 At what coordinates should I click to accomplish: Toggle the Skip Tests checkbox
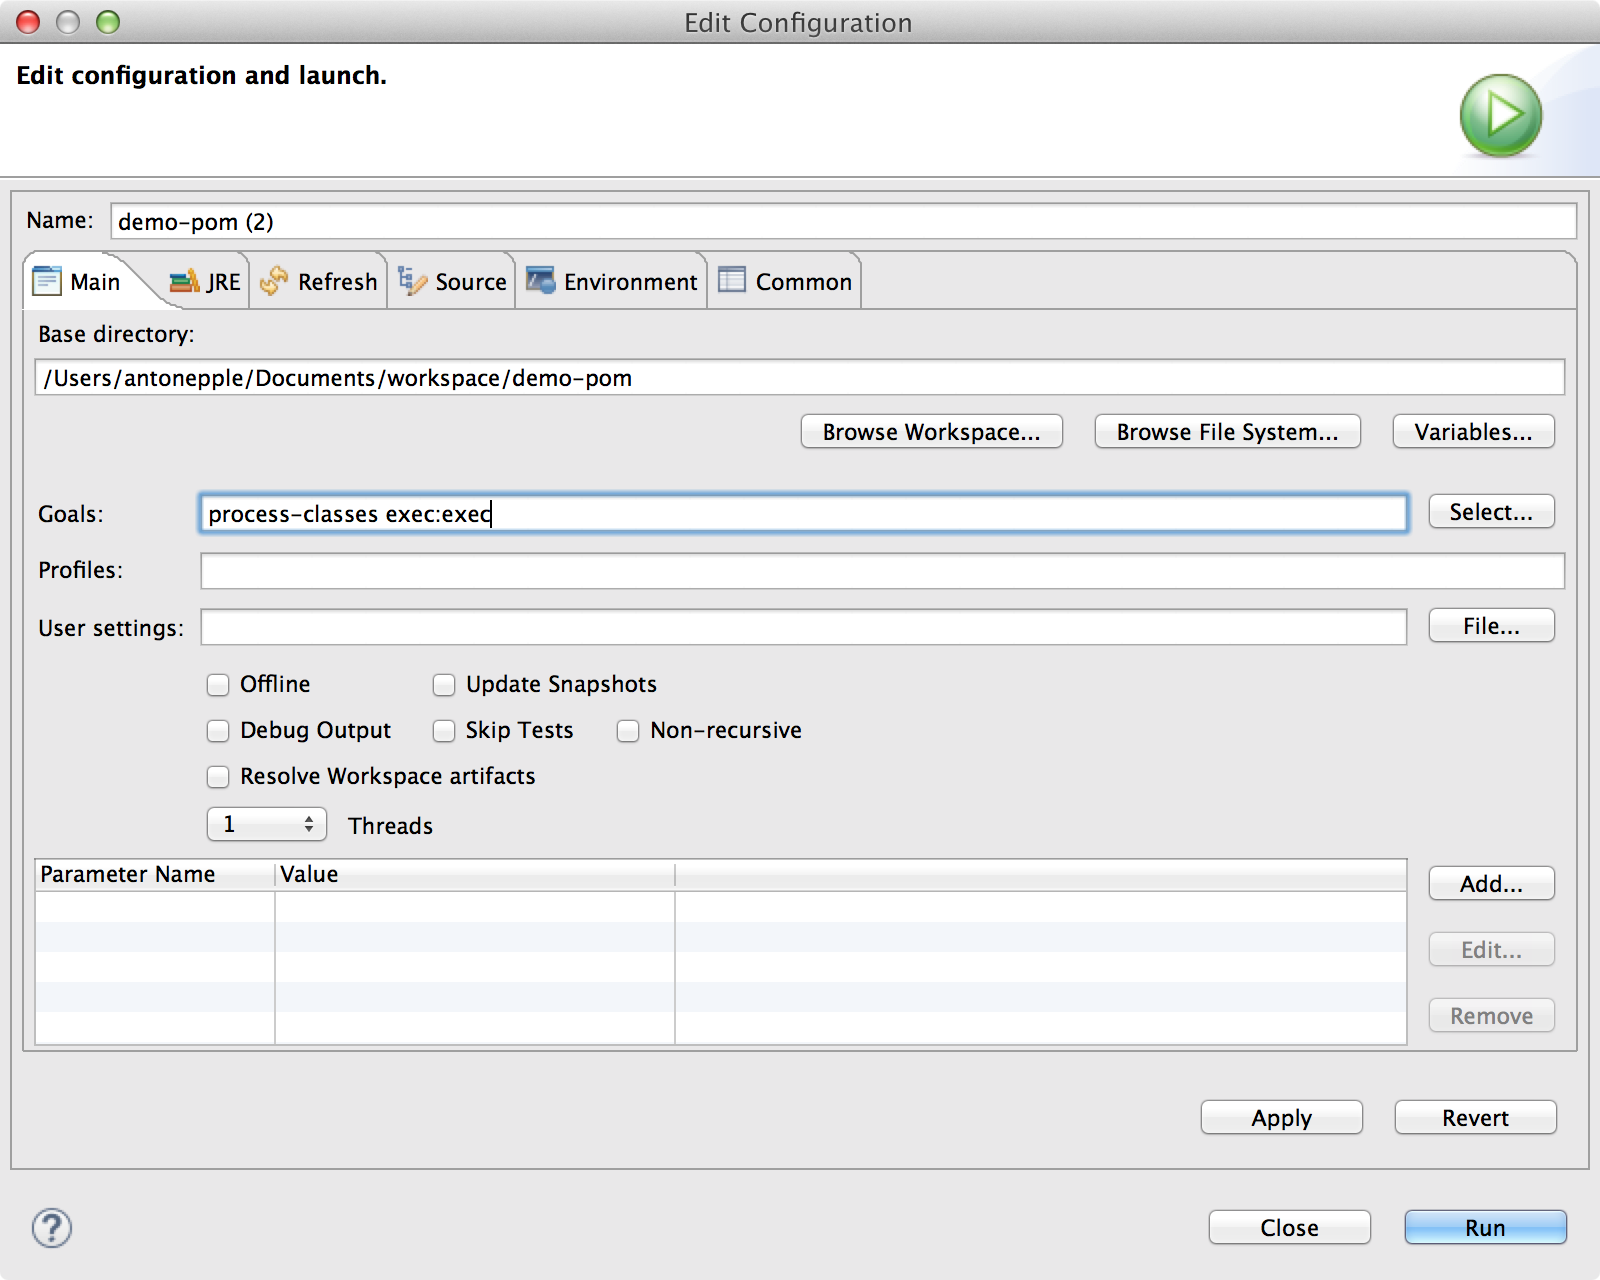[444, 731]
